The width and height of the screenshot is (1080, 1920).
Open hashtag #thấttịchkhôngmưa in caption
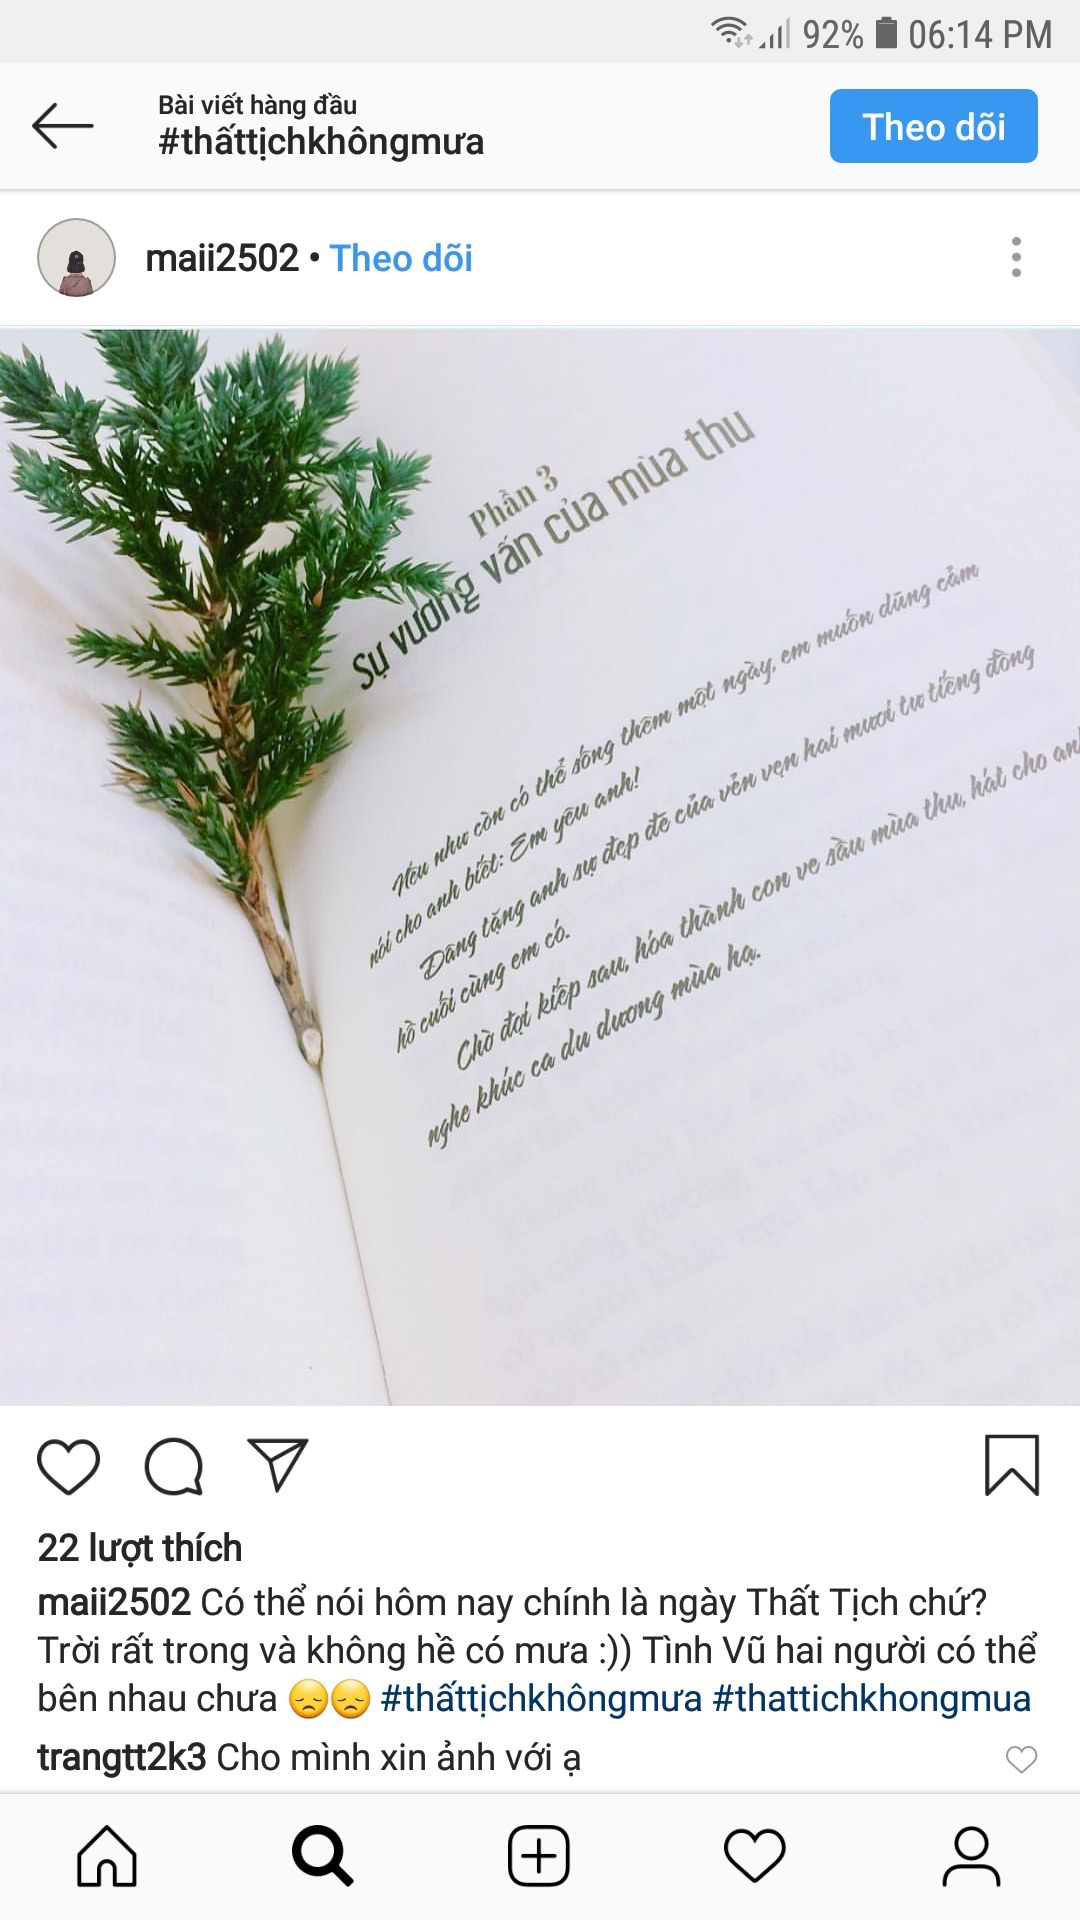(x=541, y=1699)
